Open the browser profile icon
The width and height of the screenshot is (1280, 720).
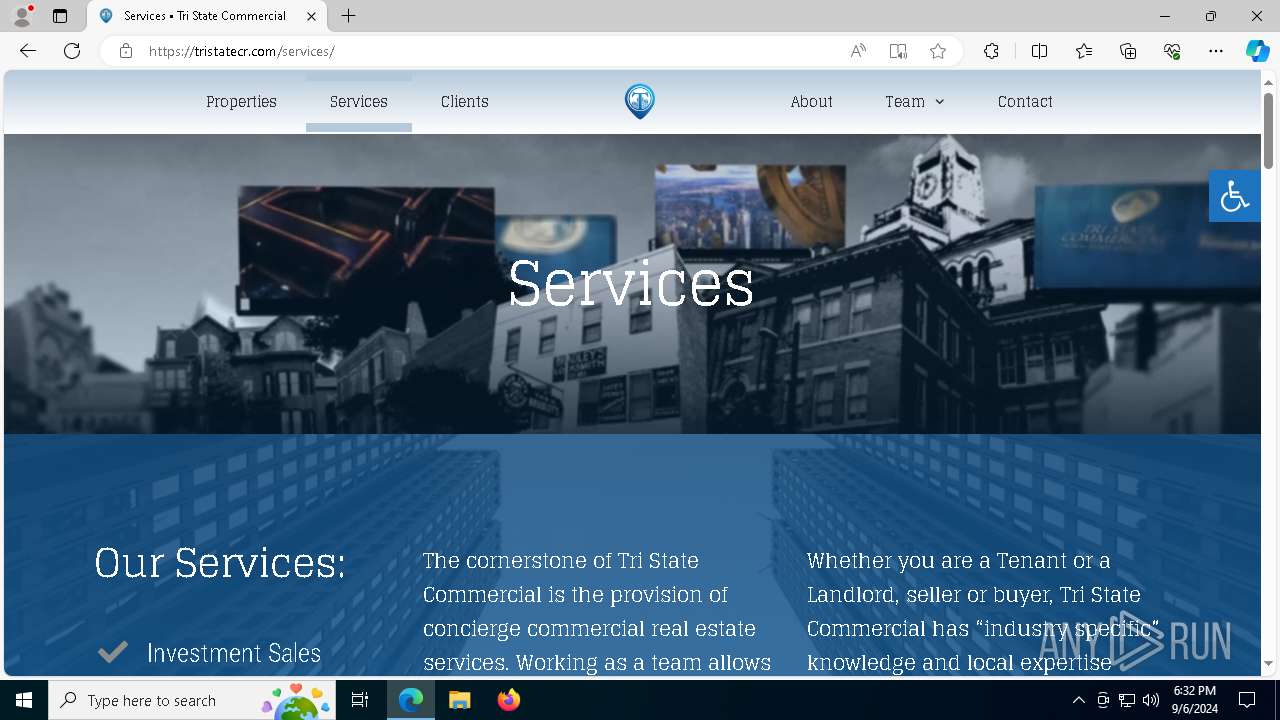tap(22, 16)
